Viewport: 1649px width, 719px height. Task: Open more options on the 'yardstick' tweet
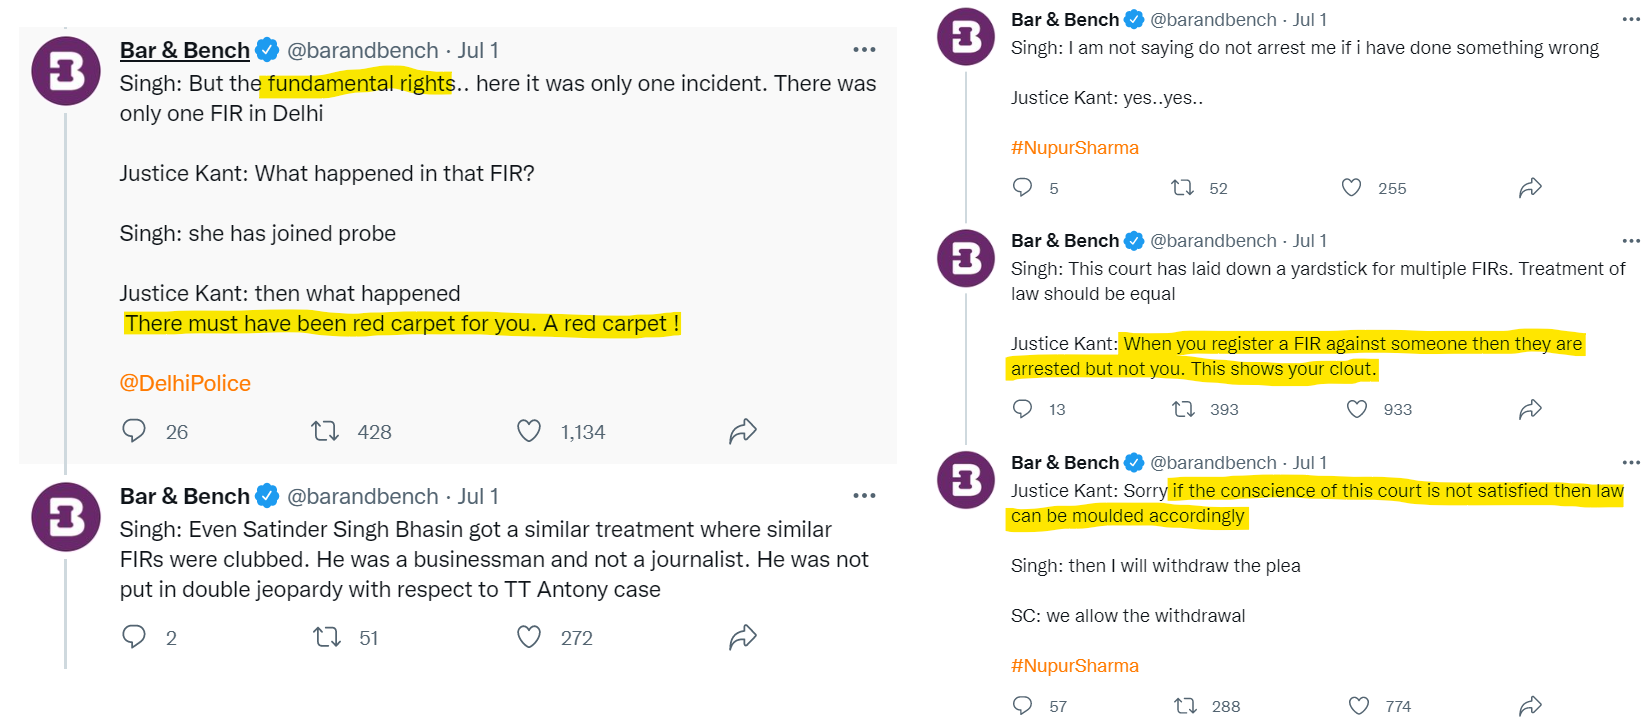(1631, 241)
